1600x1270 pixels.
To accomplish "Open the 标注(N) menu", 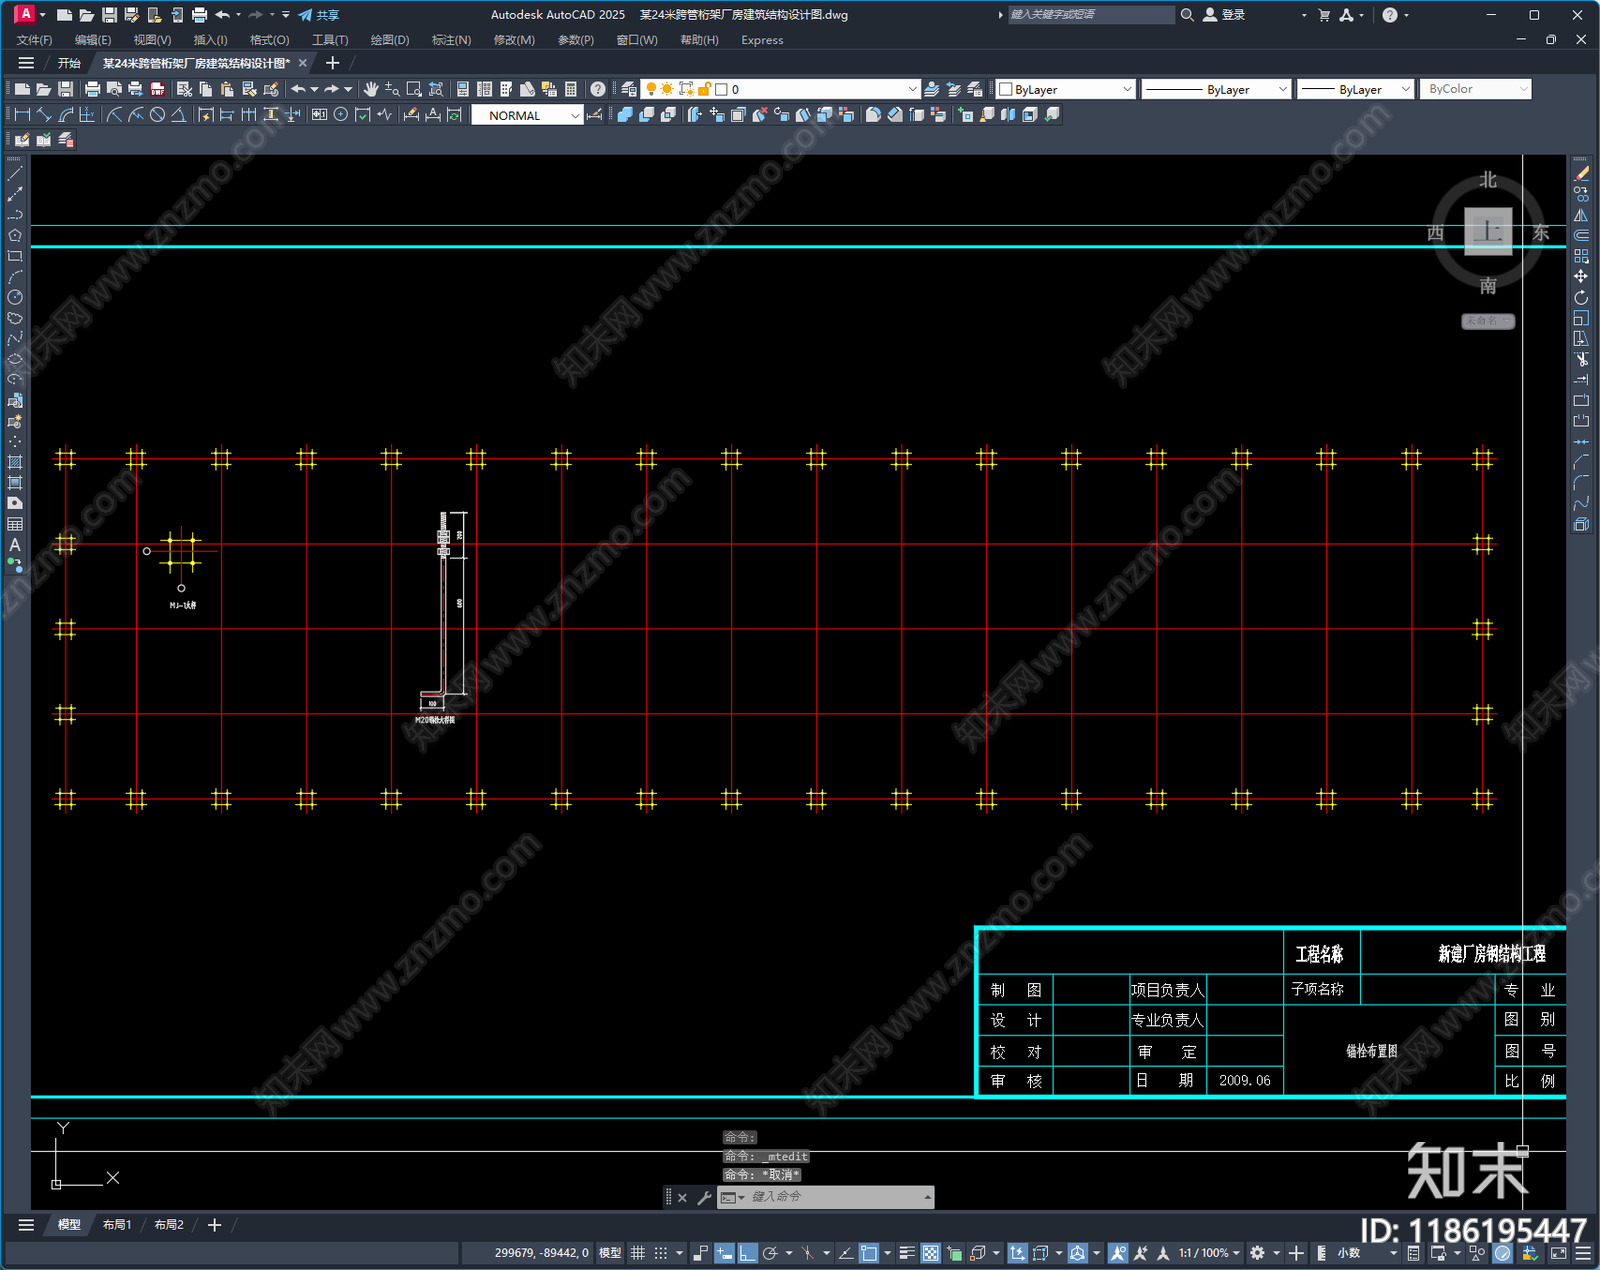I will (x=451, y=40).
